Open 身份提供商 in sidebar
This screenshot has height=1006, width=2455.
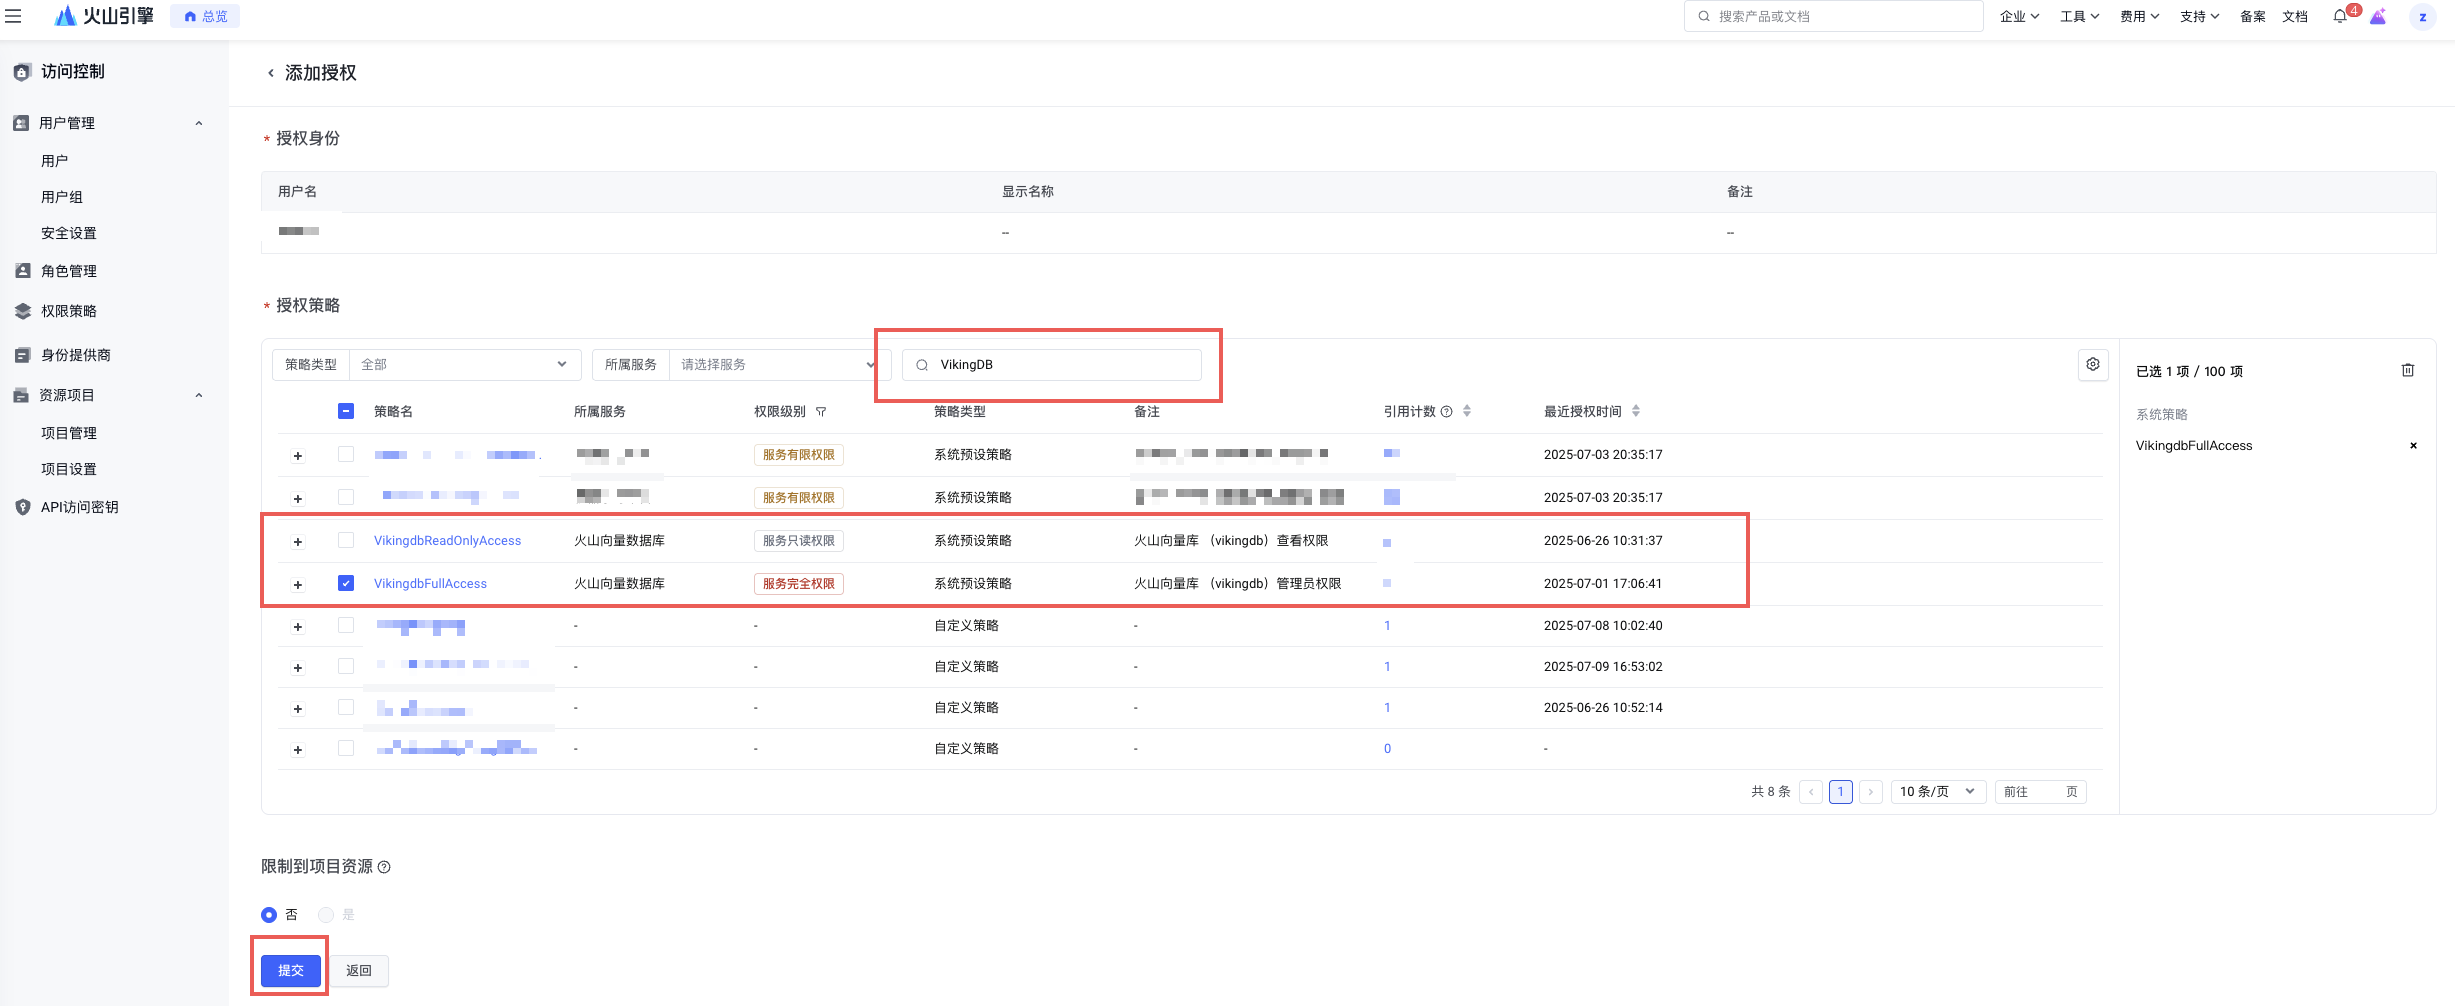click(x=76, y=355)
